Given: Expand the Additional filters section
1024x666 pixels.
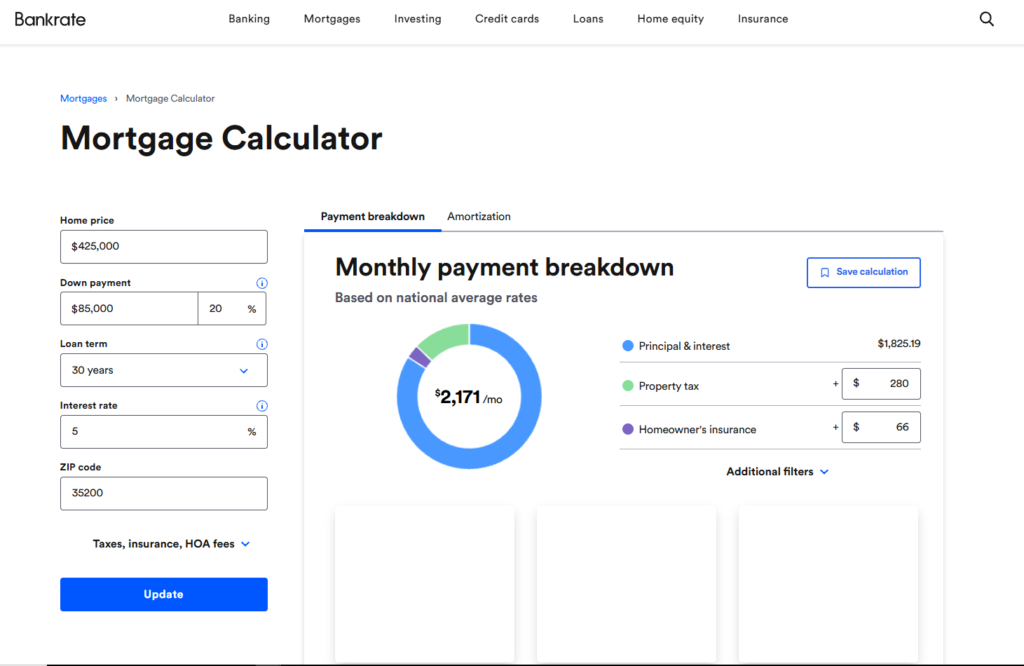Looking at the screenshot, I should (777, 471).
